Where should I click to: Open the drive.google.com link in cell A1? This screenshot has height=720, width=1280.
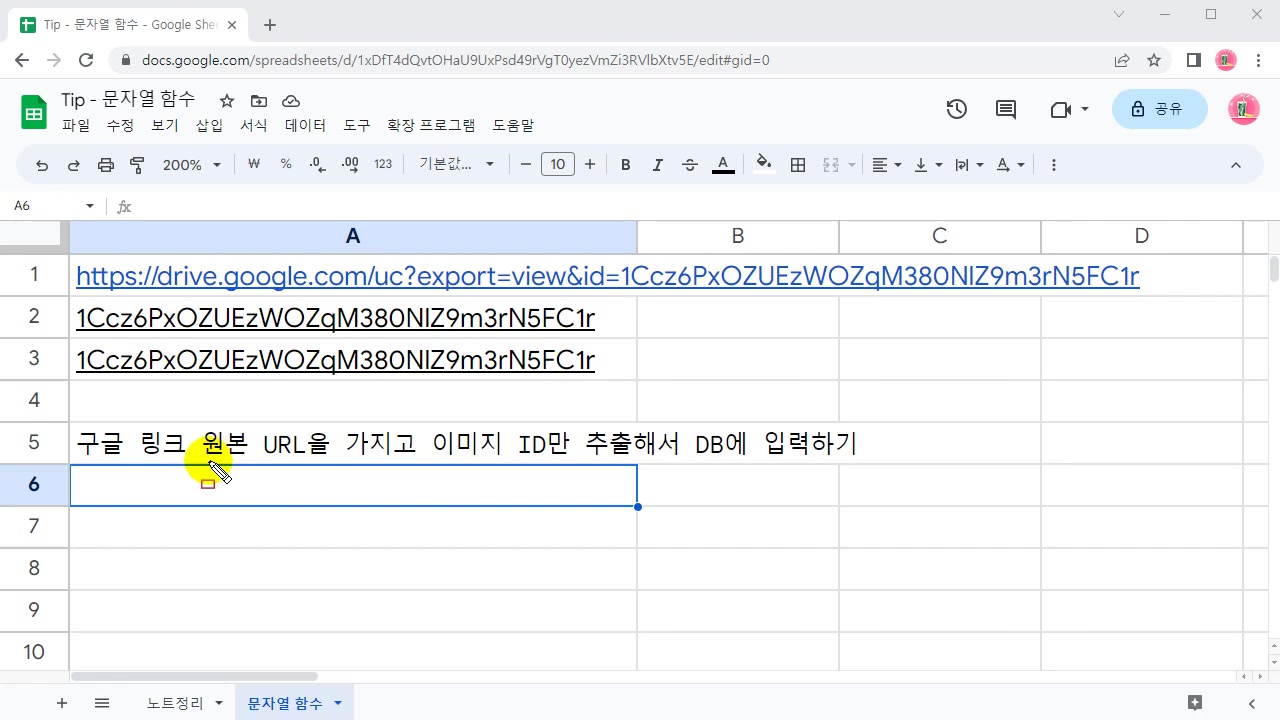tap(607, 276)
